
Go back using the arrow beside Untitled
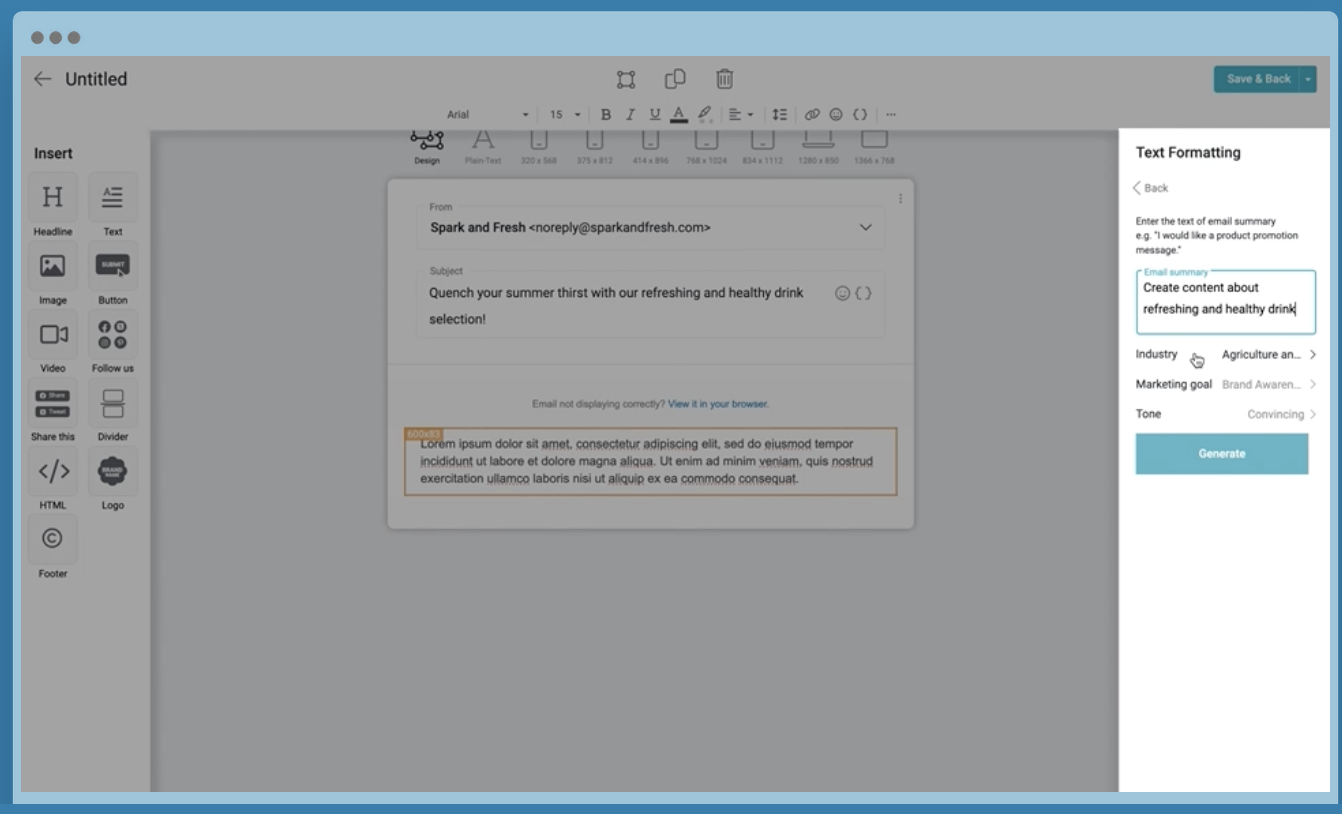pyautogui.click(x=42, y=79)
